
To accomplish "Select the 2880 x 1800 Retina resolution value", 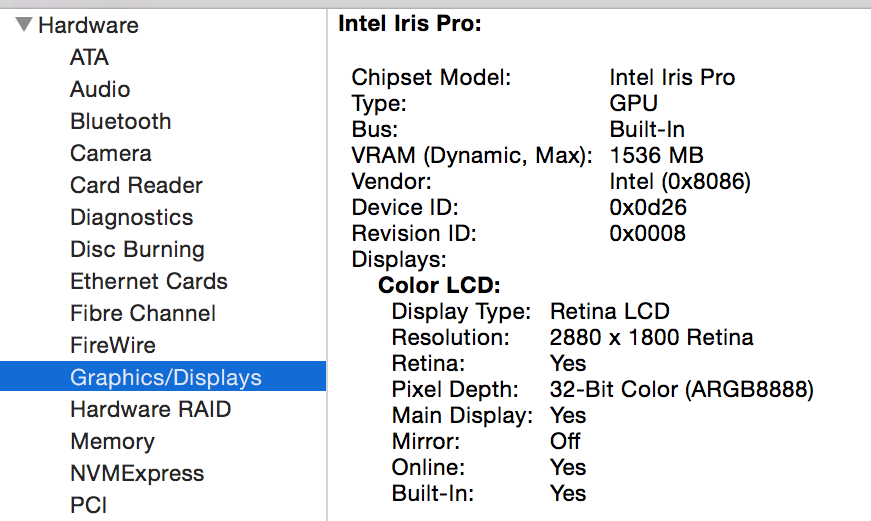I will coord(652,338).
